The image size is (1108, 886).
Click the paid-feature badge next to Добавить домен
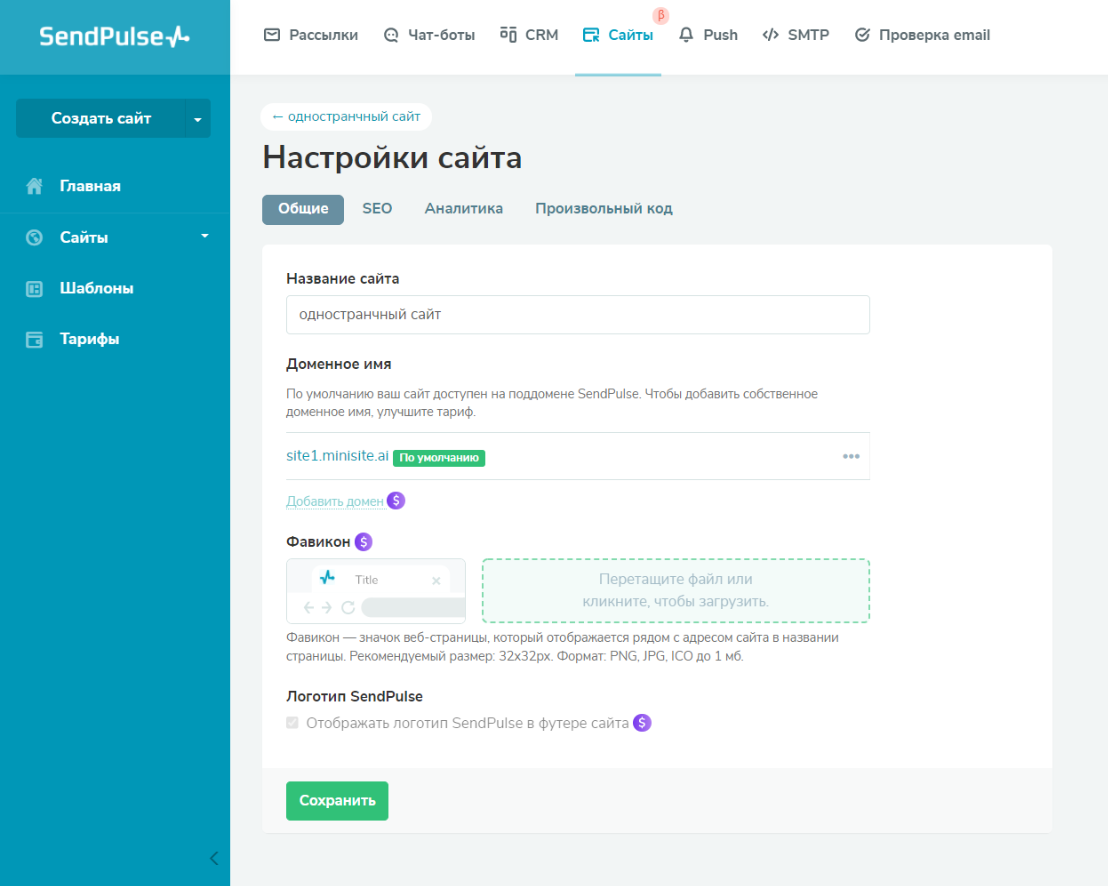396,500
